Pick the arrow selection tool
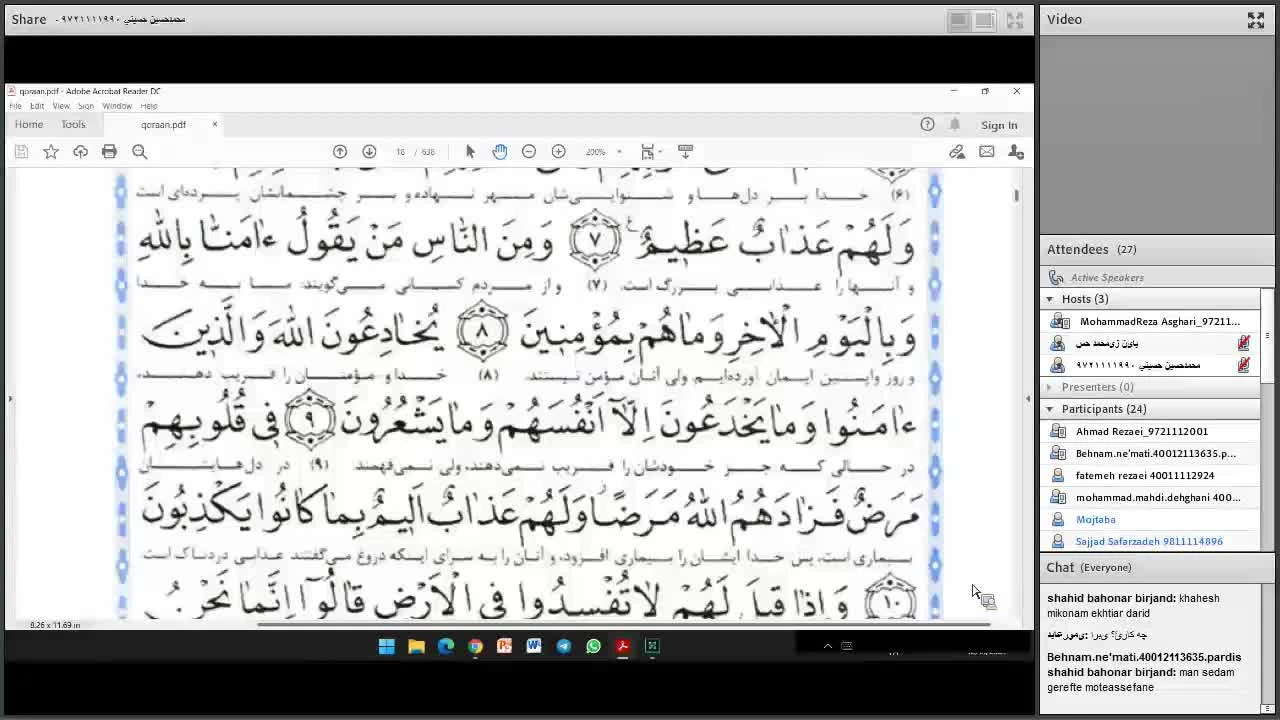 tap(470, 151)
